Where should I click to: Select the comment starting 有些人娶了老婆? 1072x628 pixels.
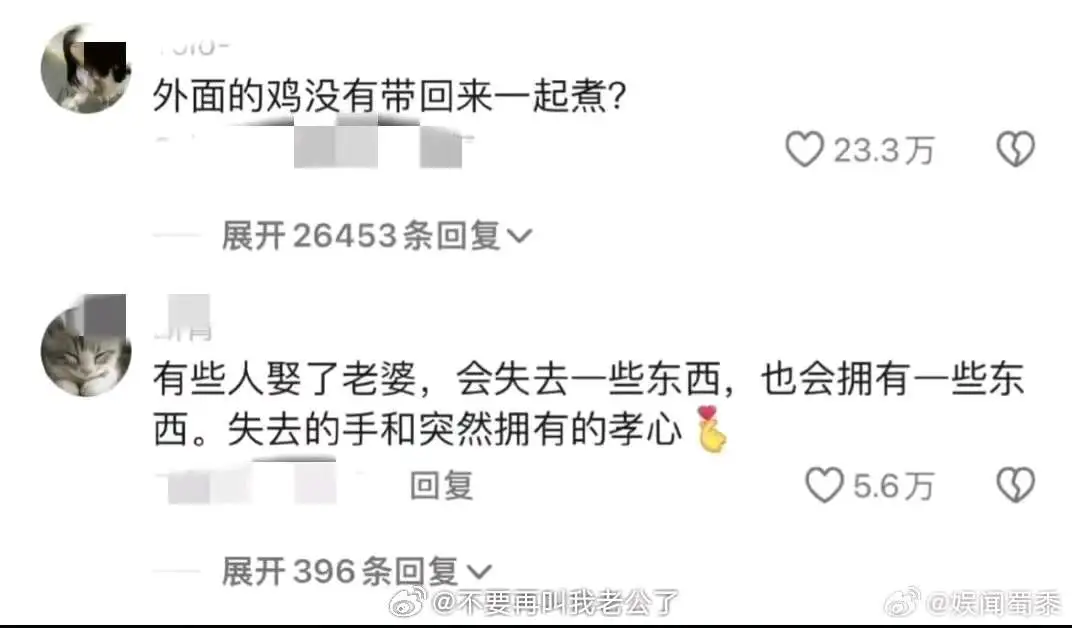(x=588, y=405)
